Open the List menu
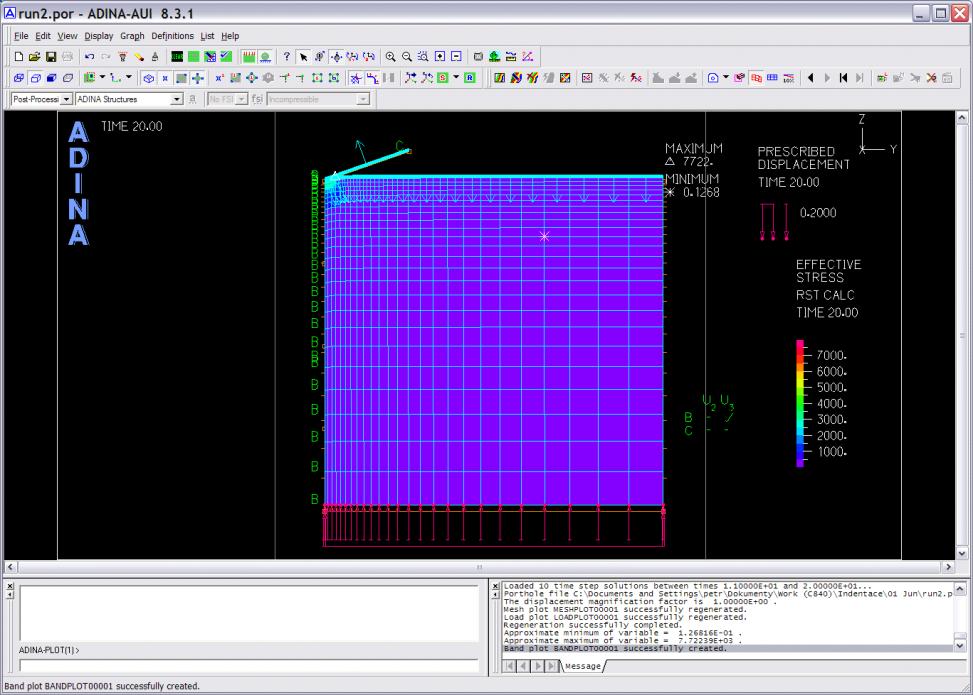Screen dimensions: 973x695 [x=207, y=36]
